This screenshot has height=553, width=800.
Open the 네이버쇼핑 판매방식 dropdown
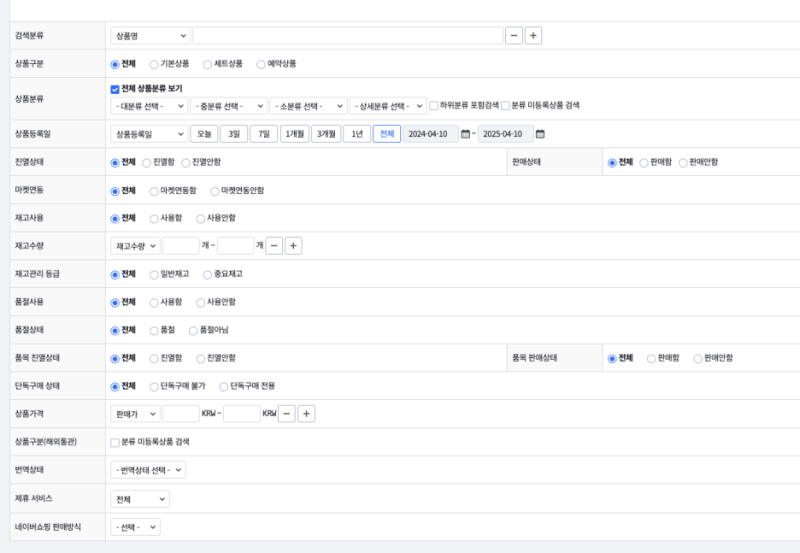click(135, 526)
